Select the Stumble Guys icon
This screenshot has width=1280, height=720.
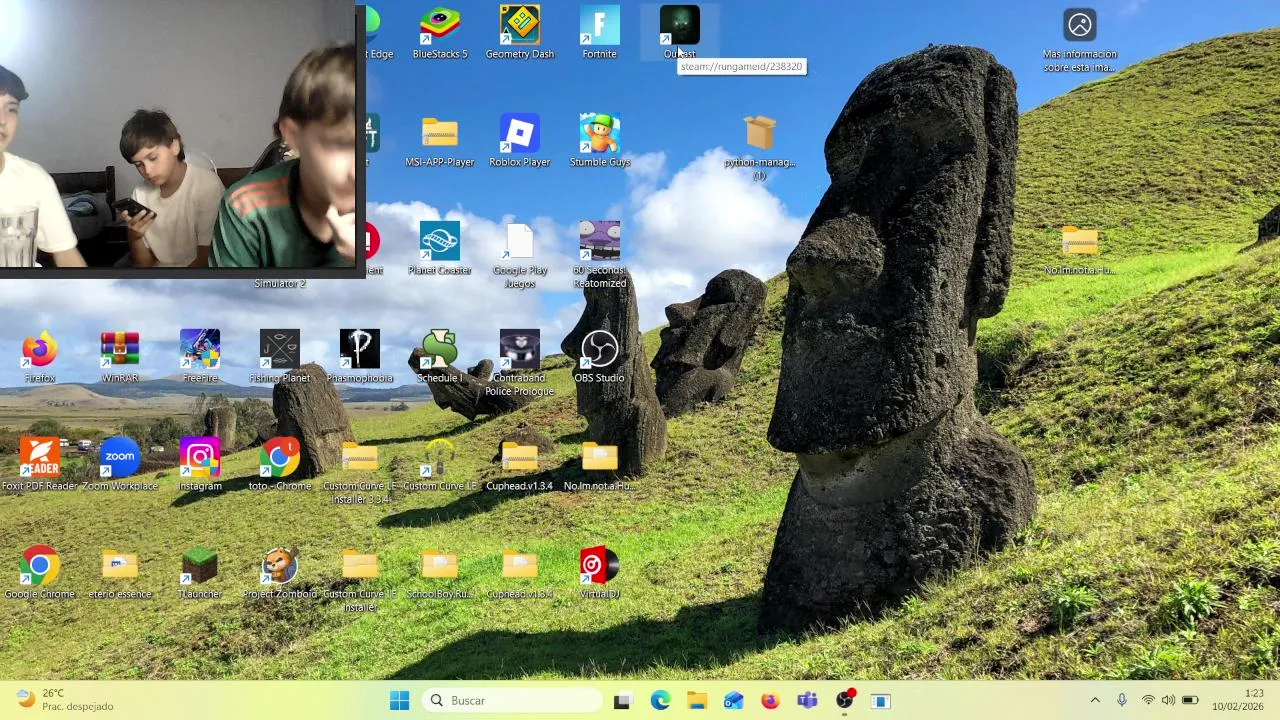pos(600,141)
